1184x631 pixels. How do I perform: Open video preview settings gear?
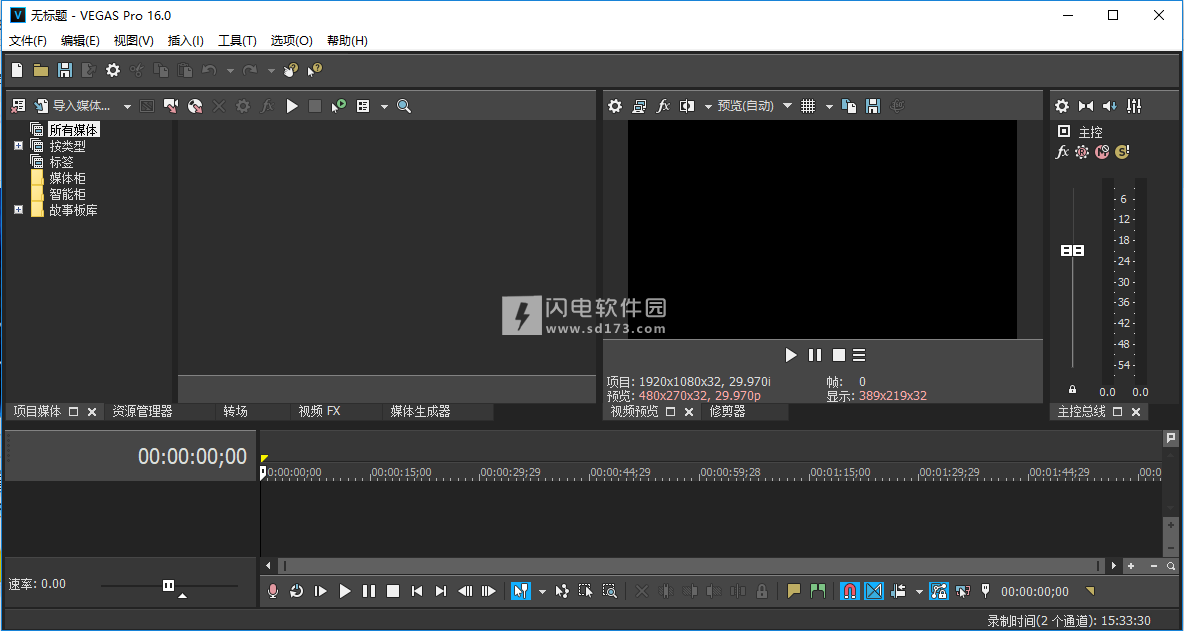(x=615, y=106)
